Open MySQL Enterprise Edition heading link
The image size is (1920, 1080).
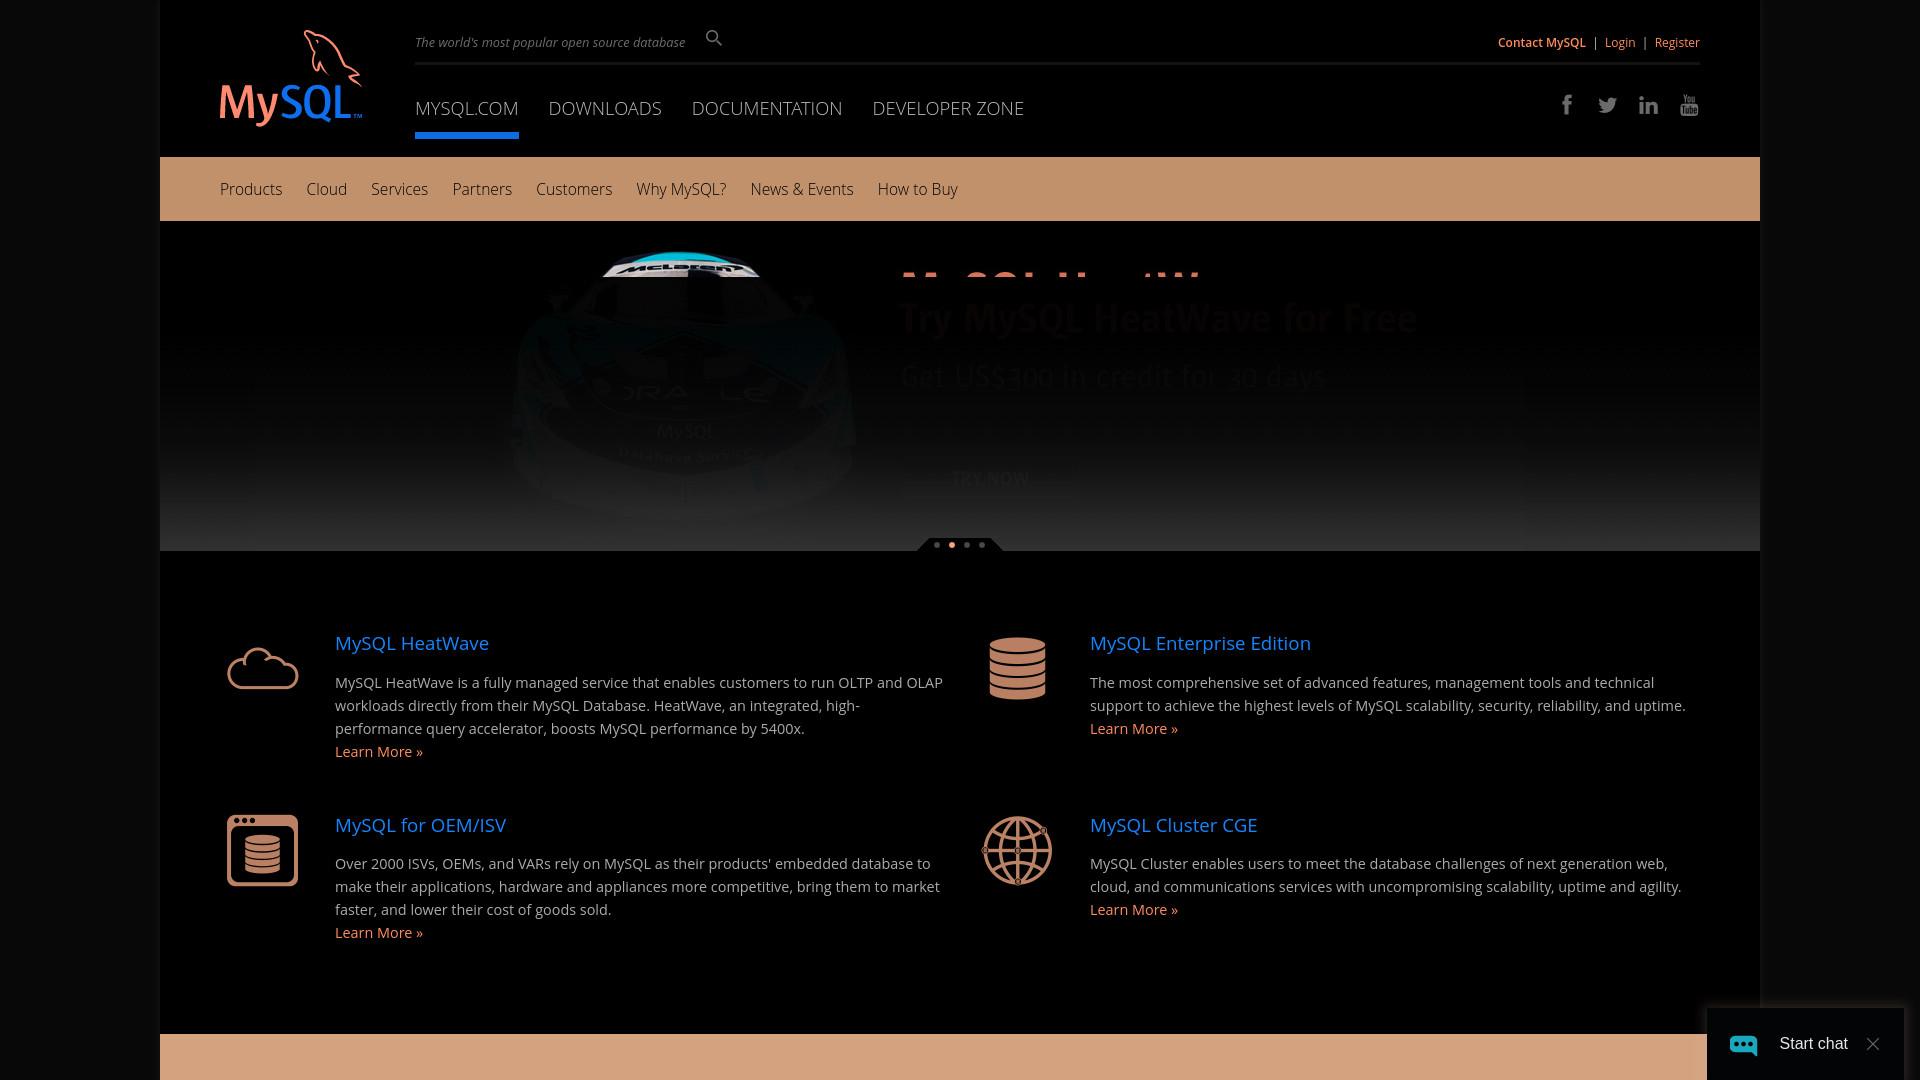coord(1200,643)
